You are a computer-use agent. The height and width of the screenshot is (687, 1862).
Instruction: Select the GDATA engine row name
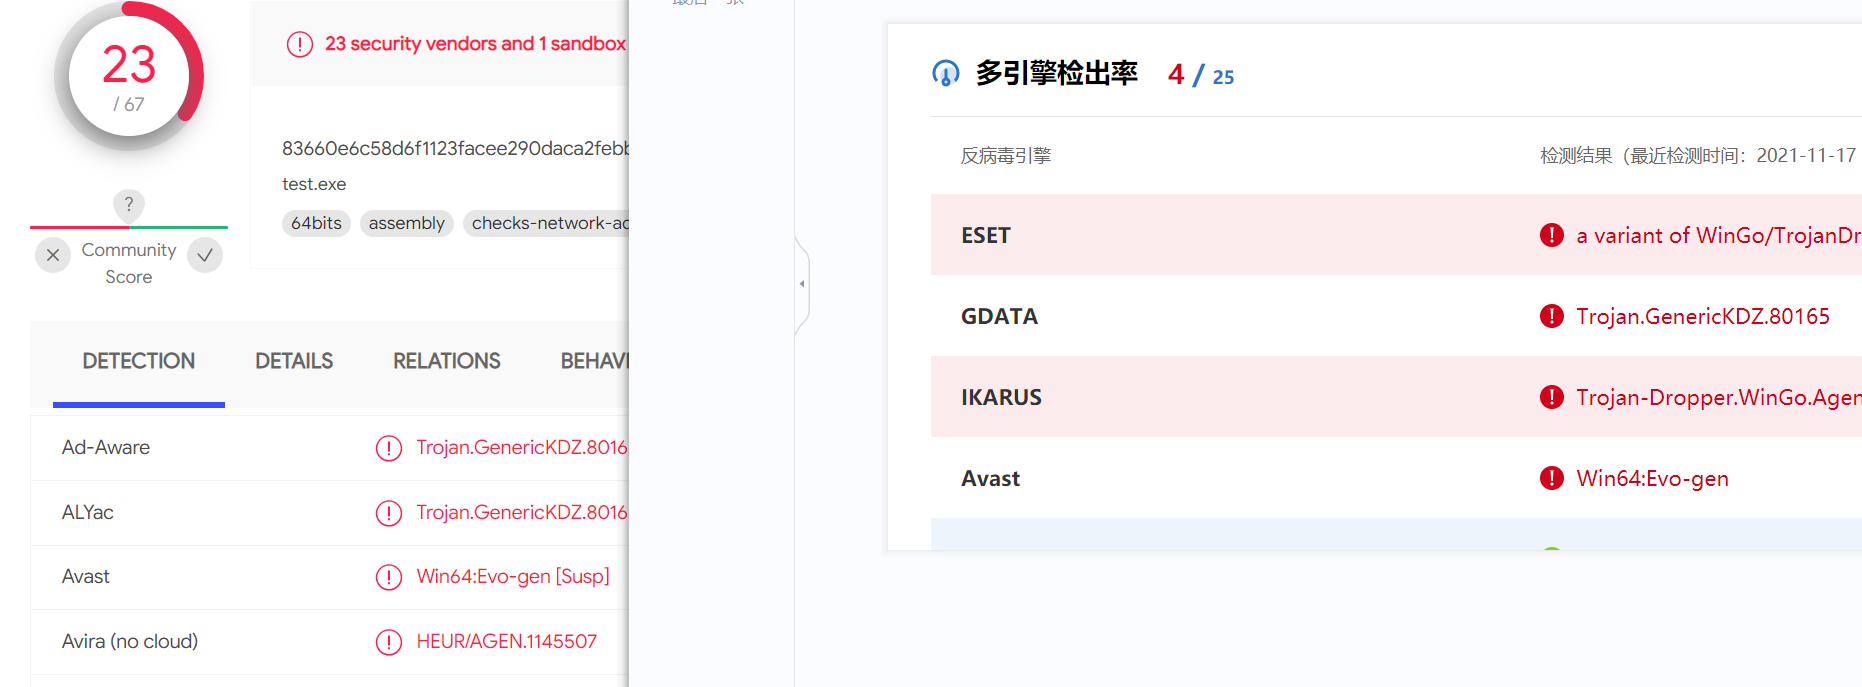point(999,316)
